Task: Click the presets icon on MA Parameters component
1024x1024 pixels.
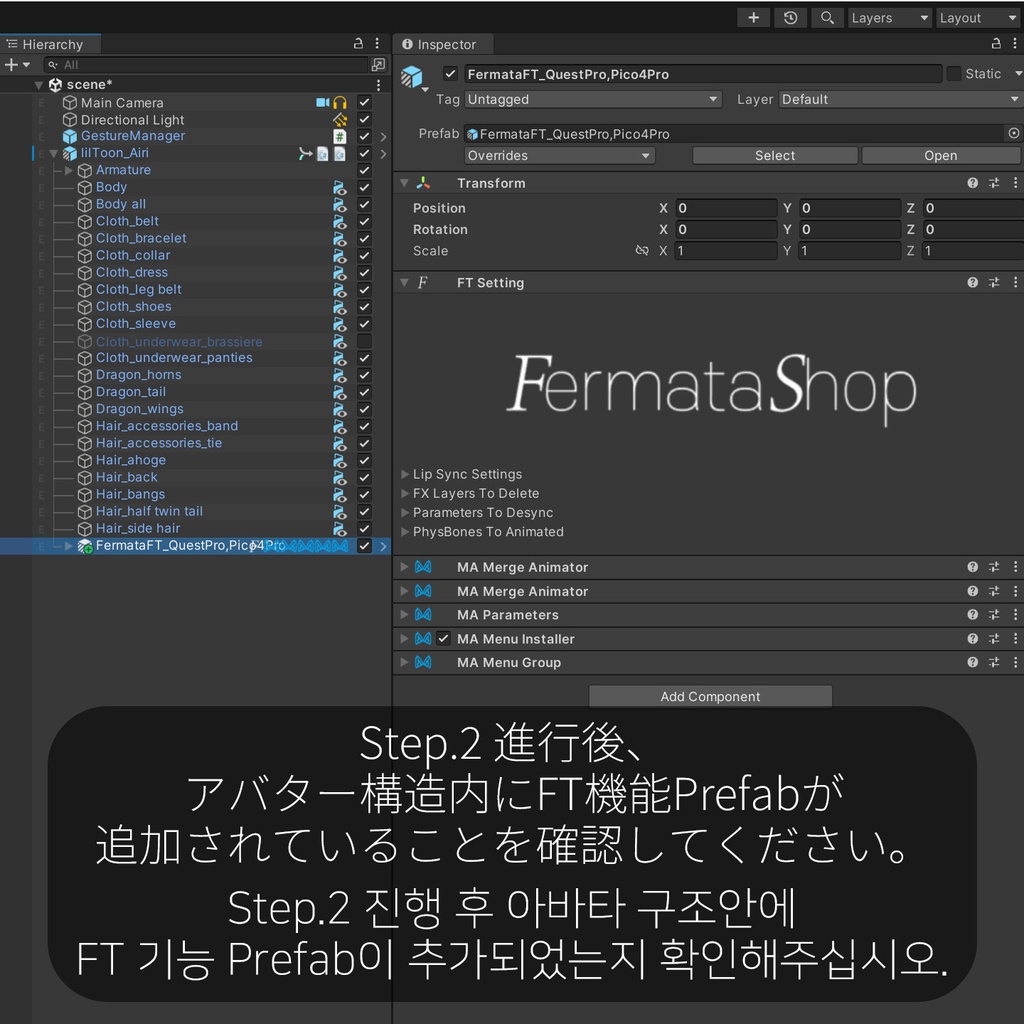Action: (x=993, y=614)
